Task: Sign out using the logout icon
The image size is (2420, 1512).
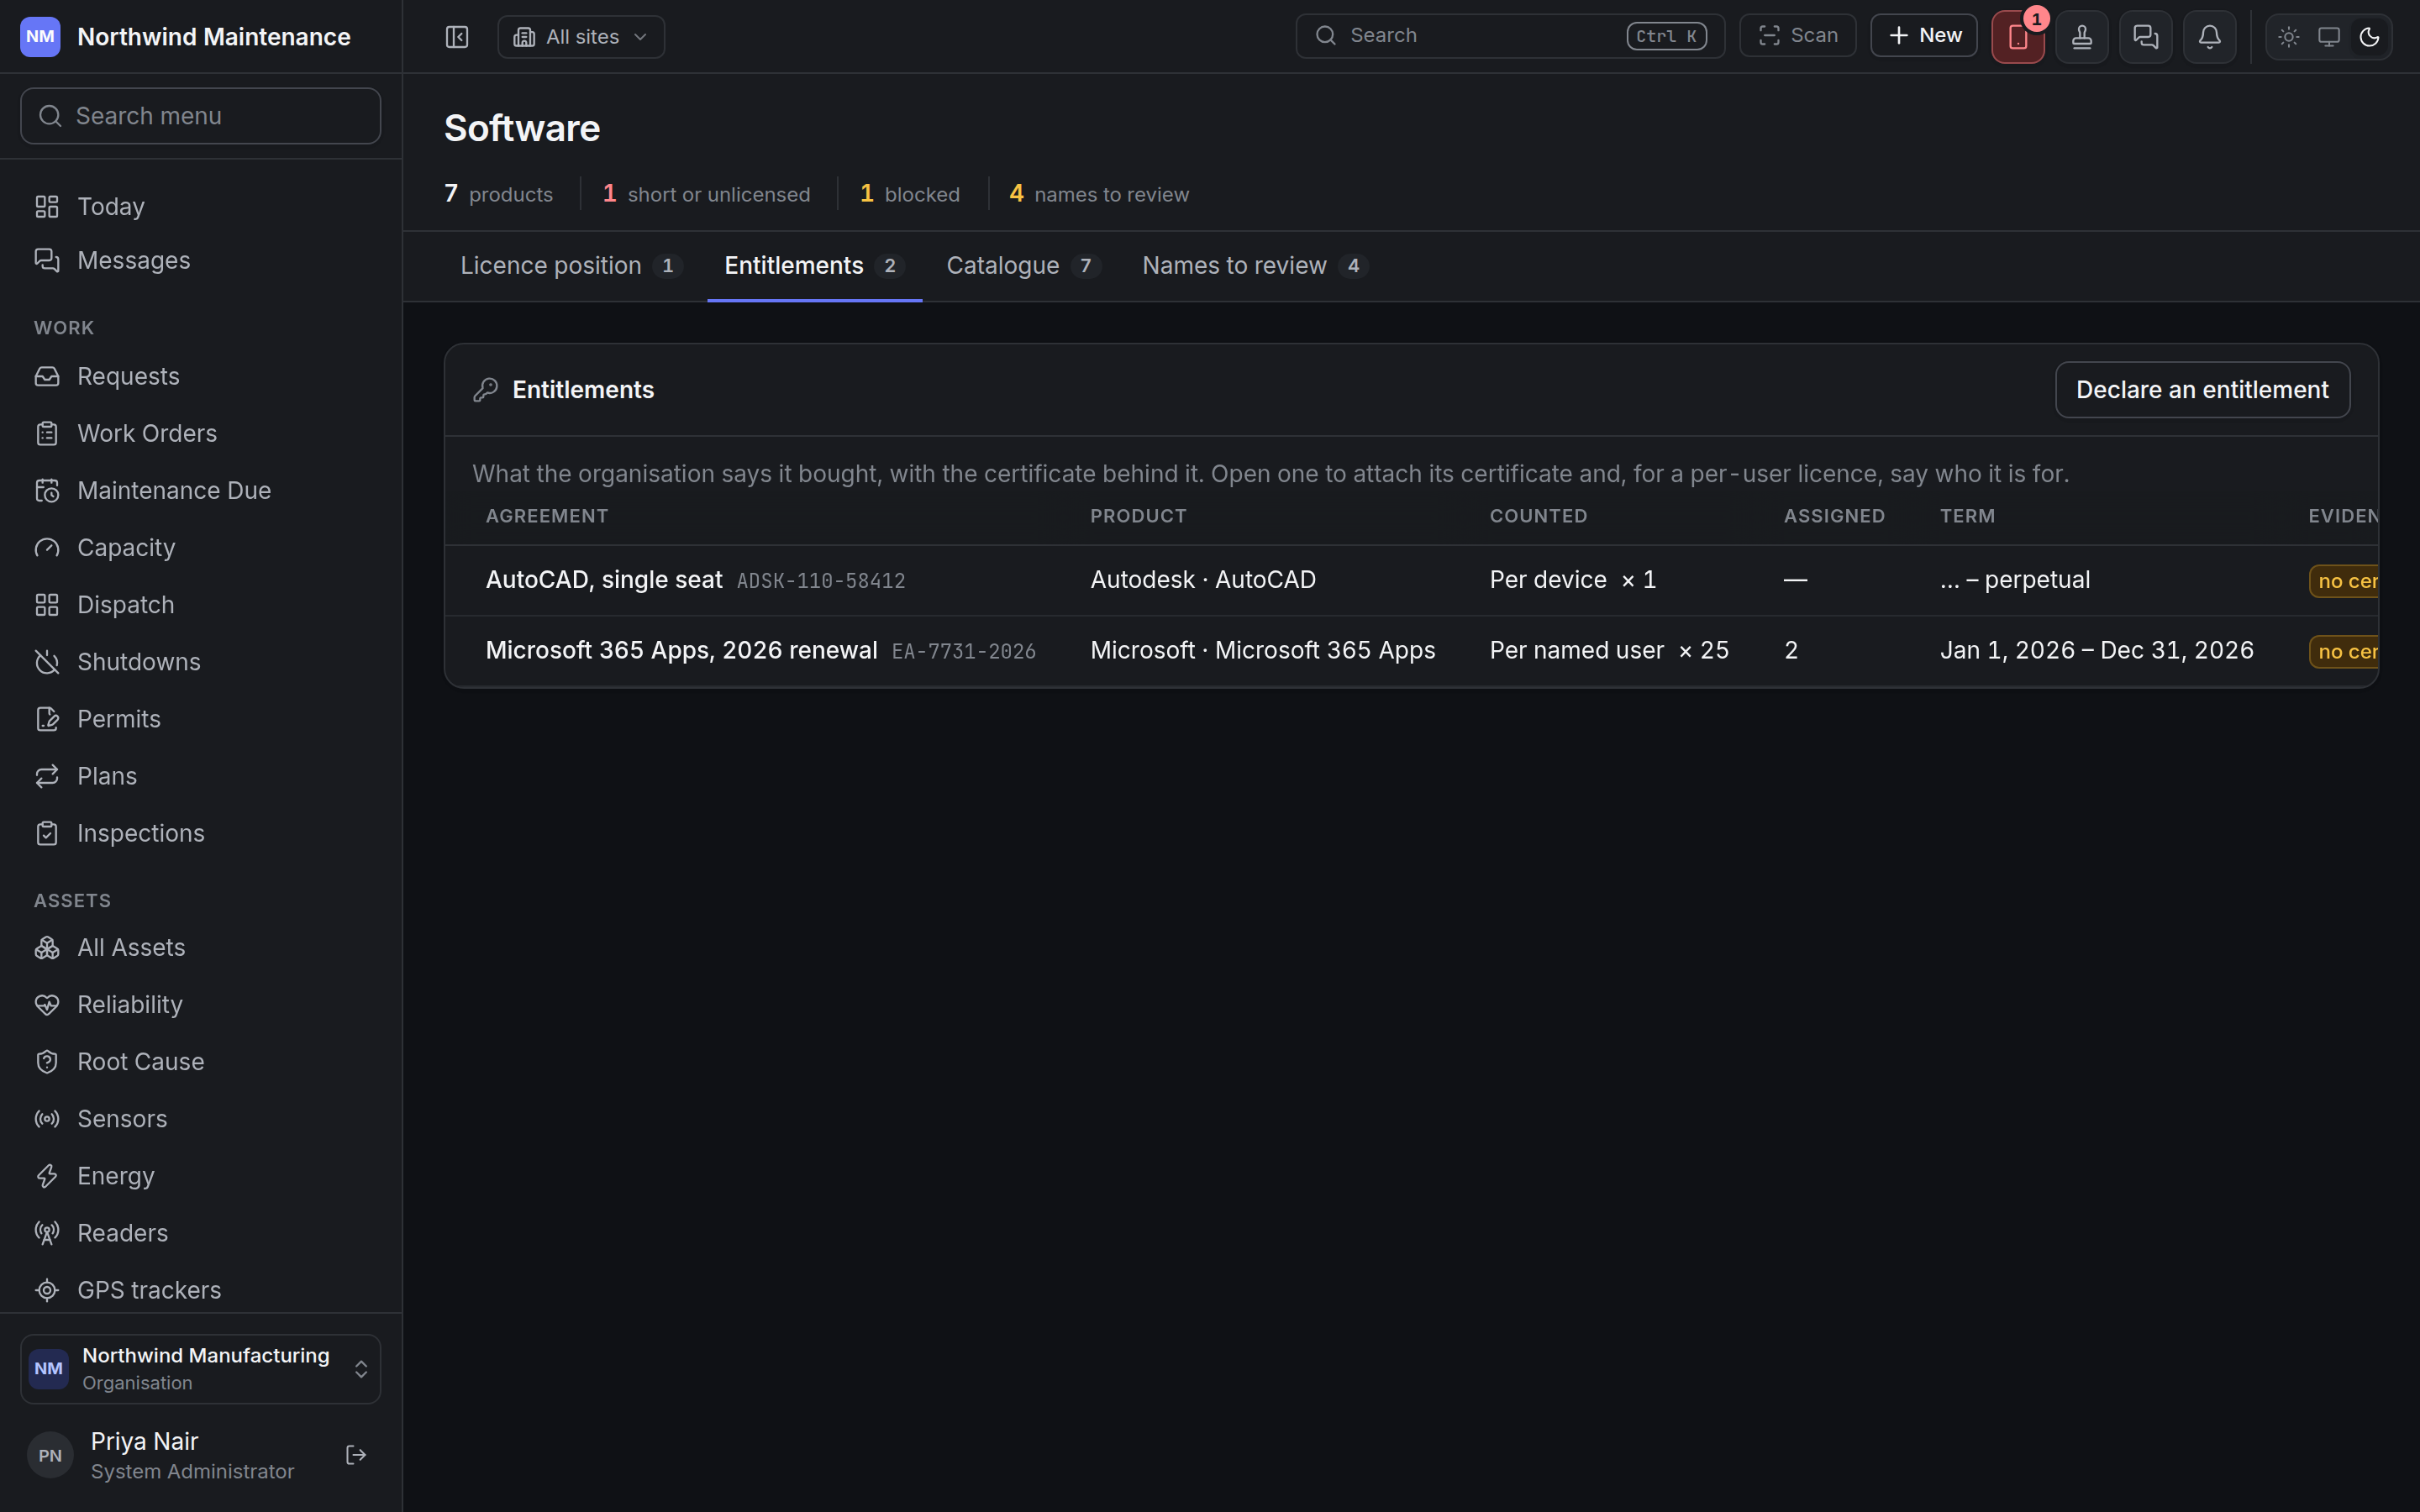Action: coord(356,1455)
